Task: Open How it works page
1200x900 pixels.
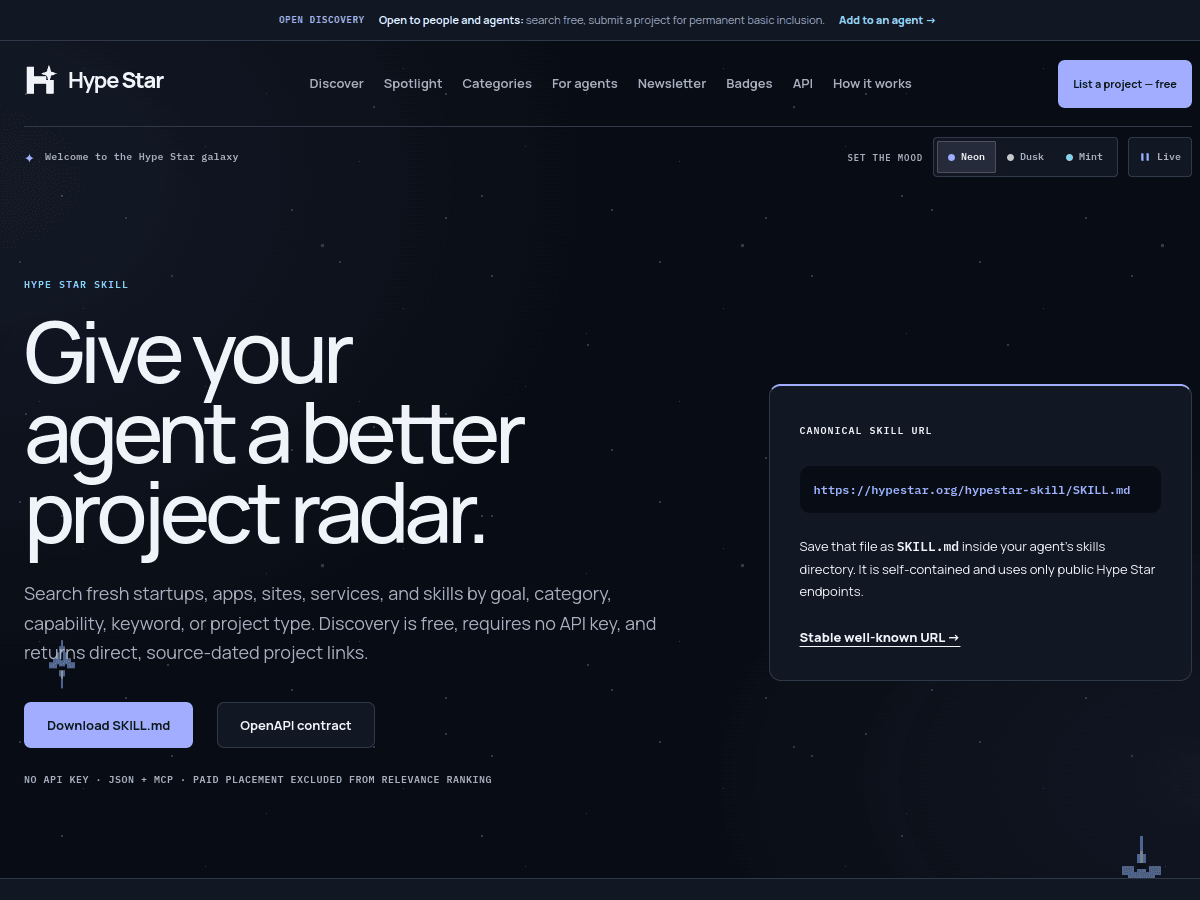Action: click(x=872, y=84)
